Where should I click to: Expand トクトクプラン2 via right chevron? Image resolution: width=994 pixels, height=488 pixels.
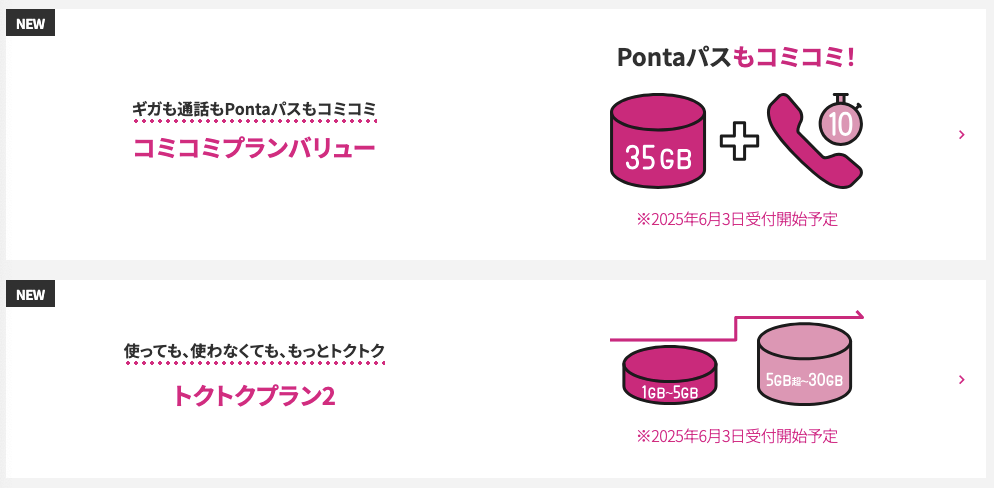point(962,379)
